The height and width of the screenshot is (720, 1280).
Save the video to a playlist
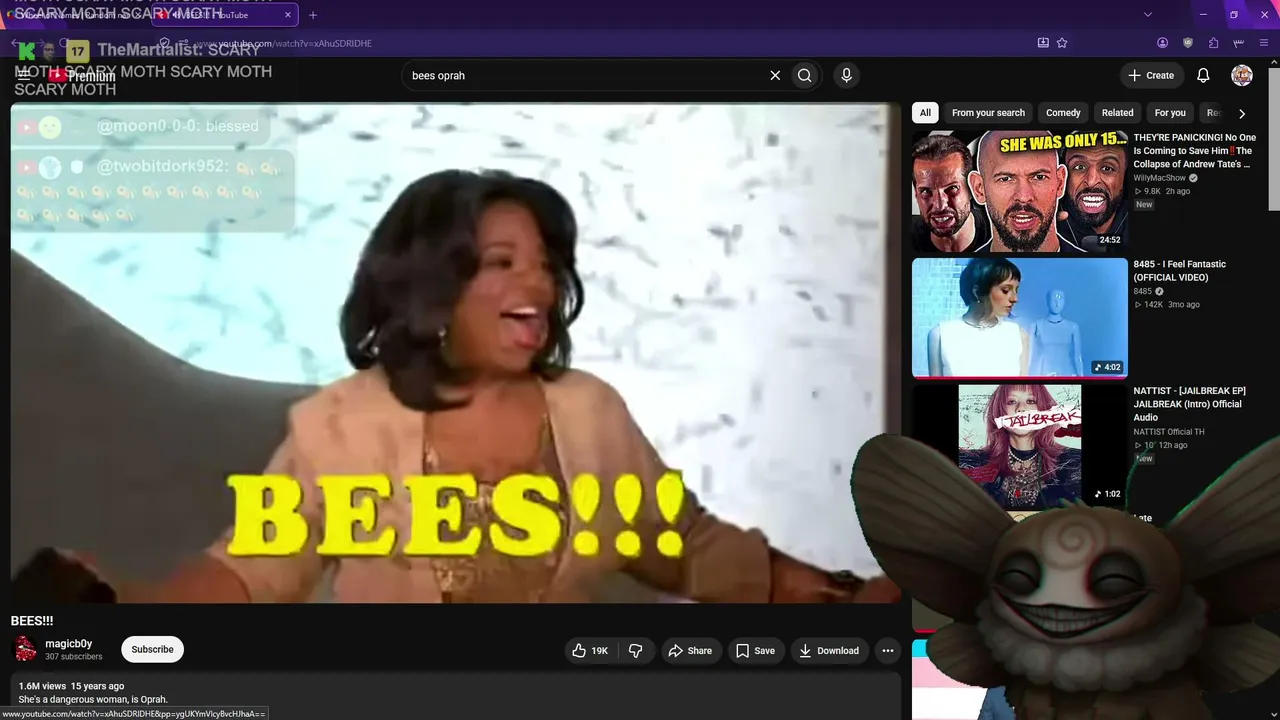click(755, 650)
